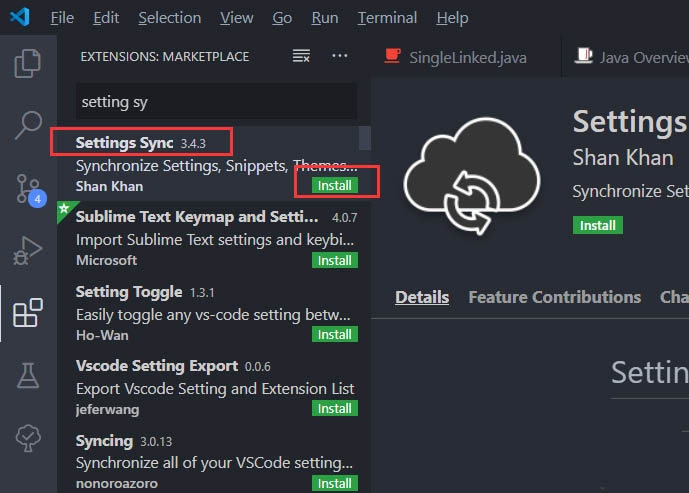This screenshot has height=493, width=689.
Task: Click the VS Code logo icon
Action: [x=20, y=17]
